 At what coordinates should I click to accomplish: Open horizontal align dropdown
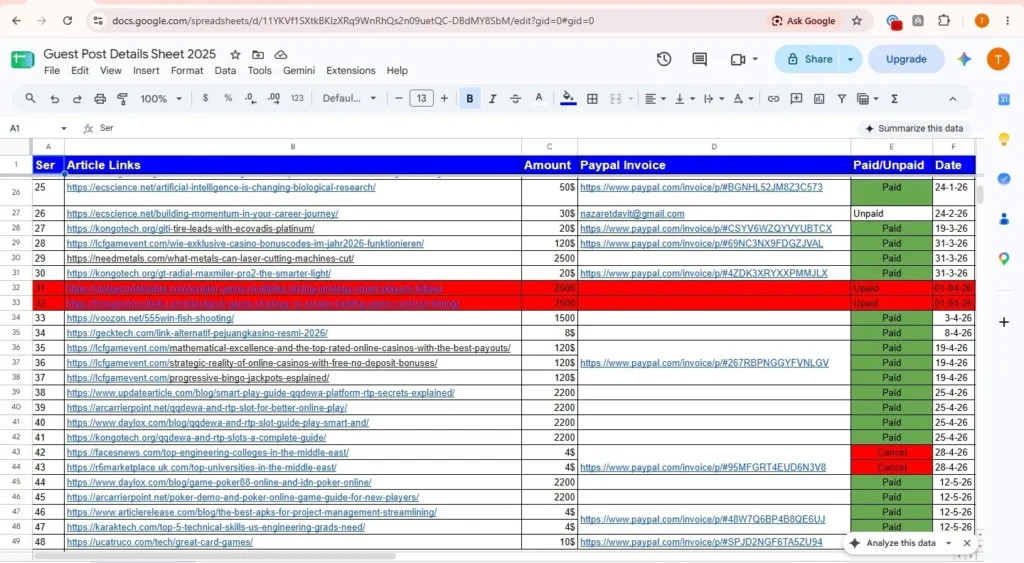655,99
